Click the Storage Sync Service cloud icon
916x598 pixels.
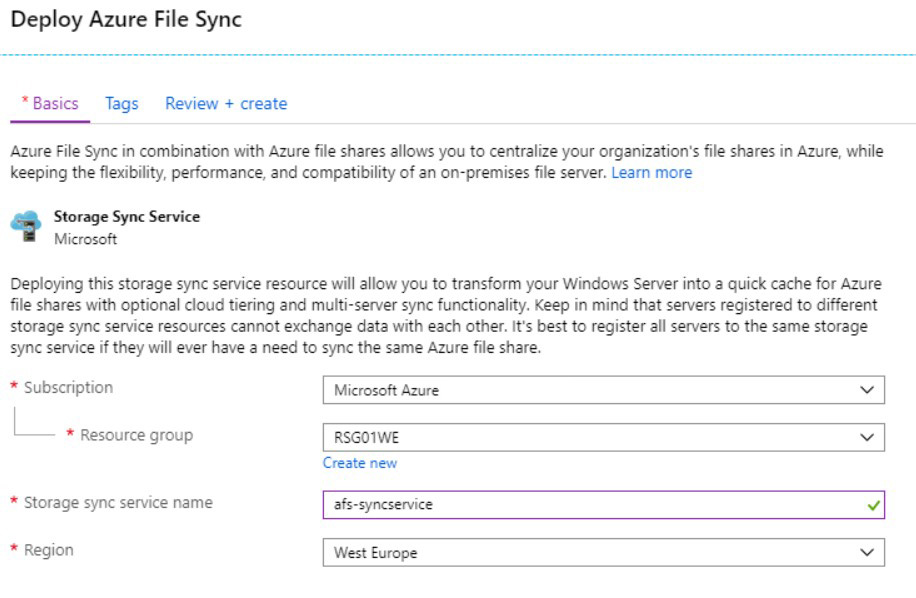[x=26, y=227]
